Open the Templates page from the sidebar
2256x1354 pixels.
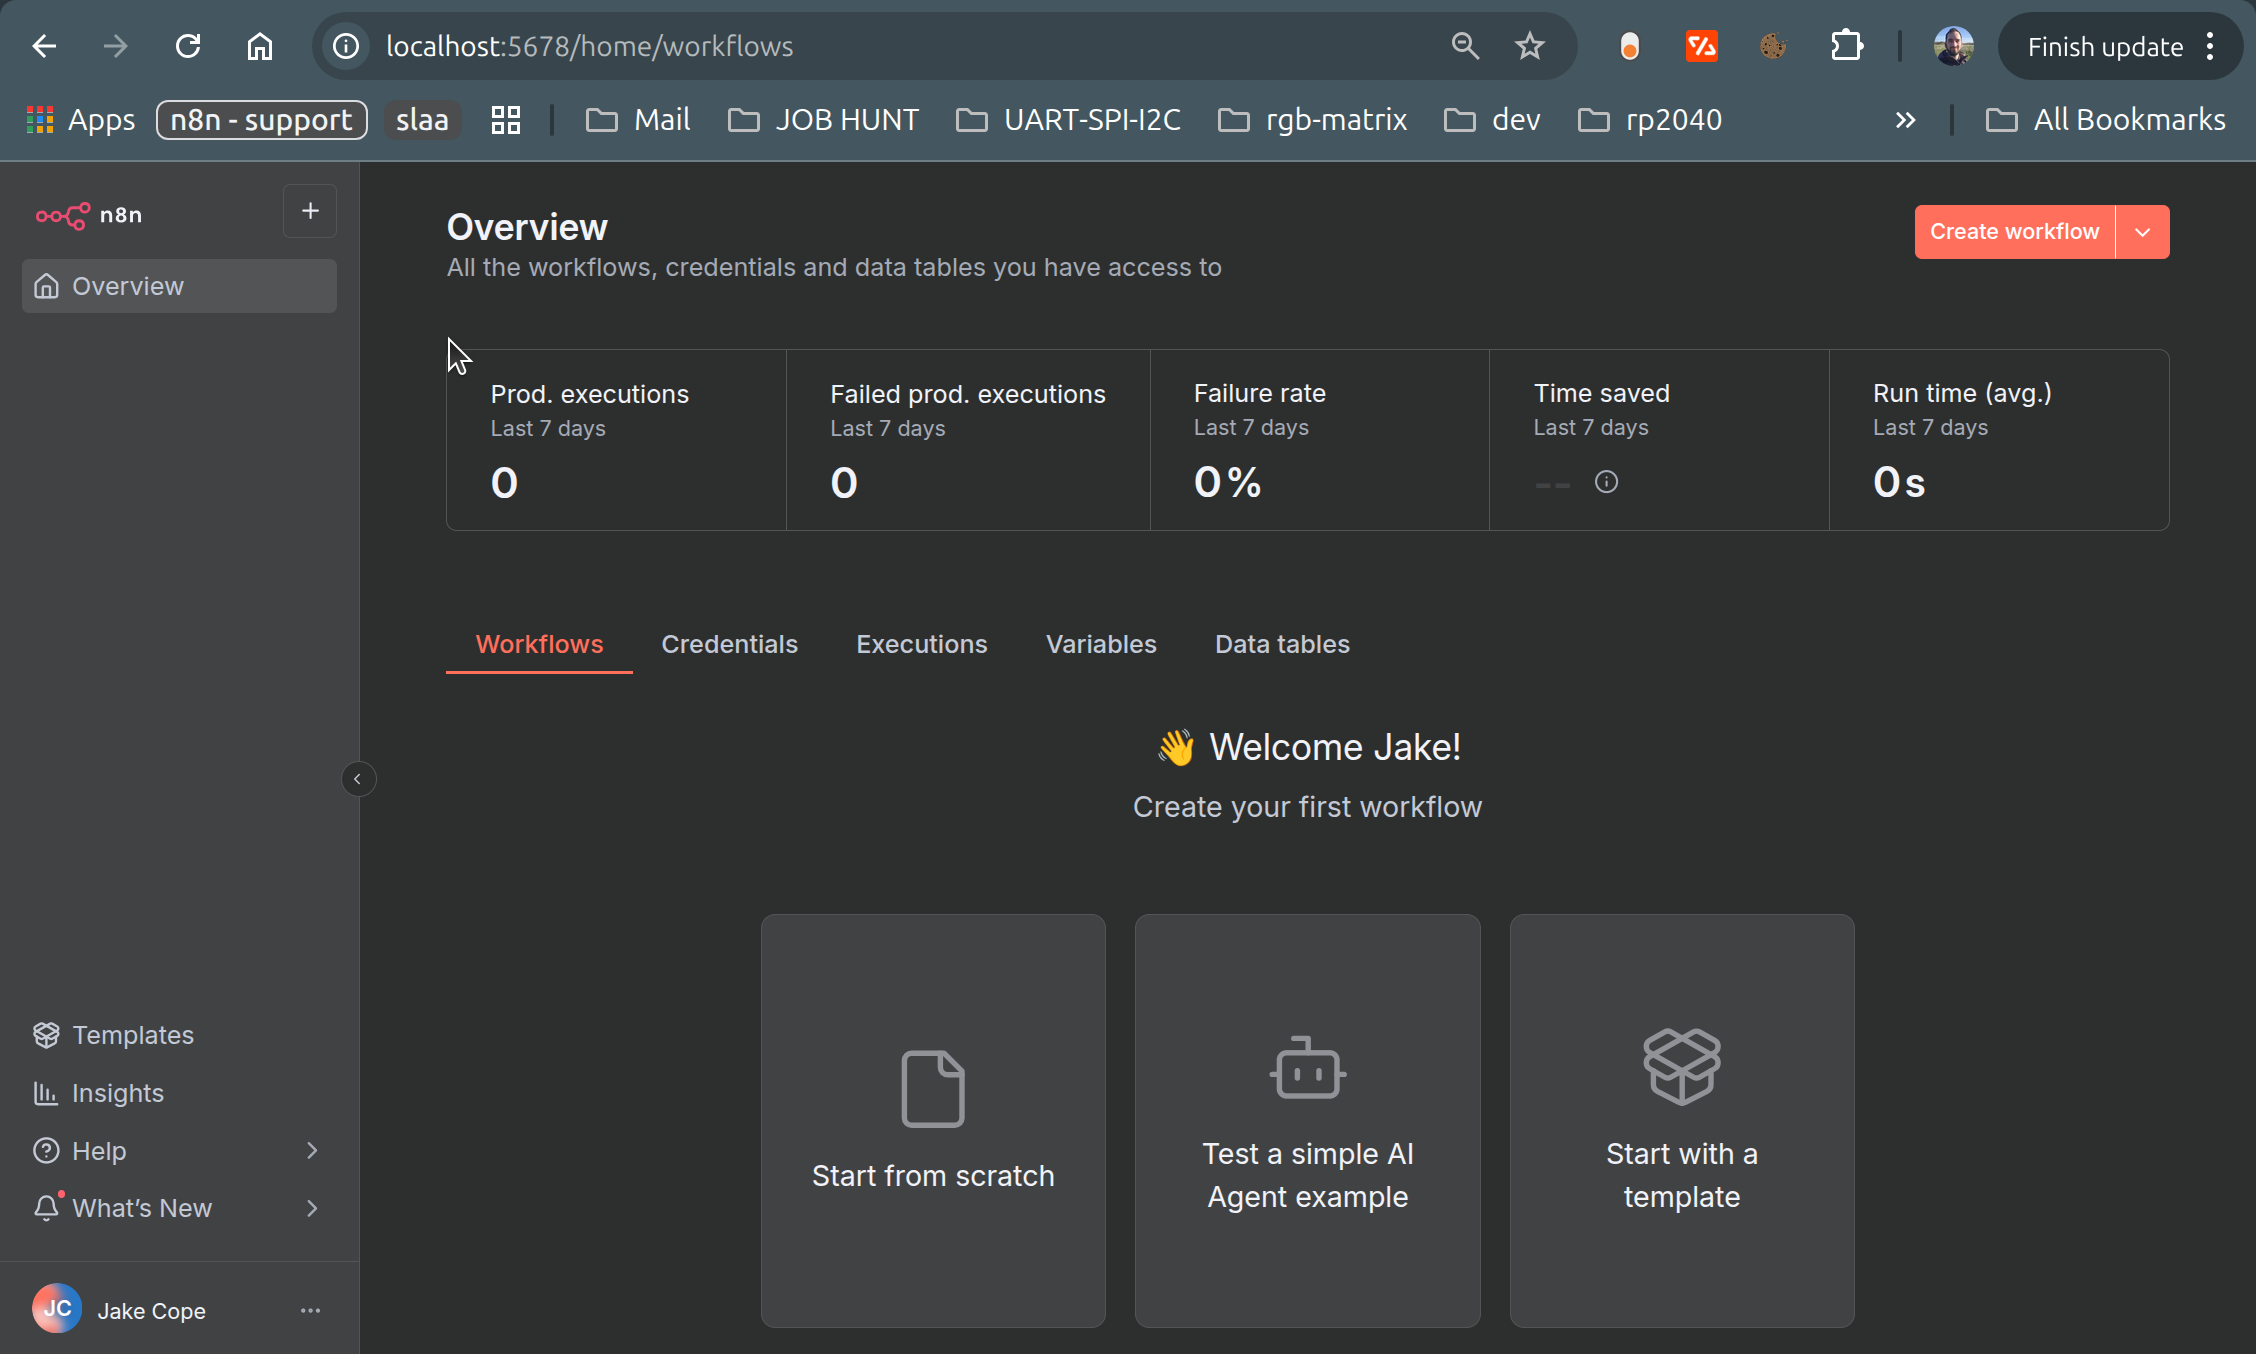[132, 1035]
